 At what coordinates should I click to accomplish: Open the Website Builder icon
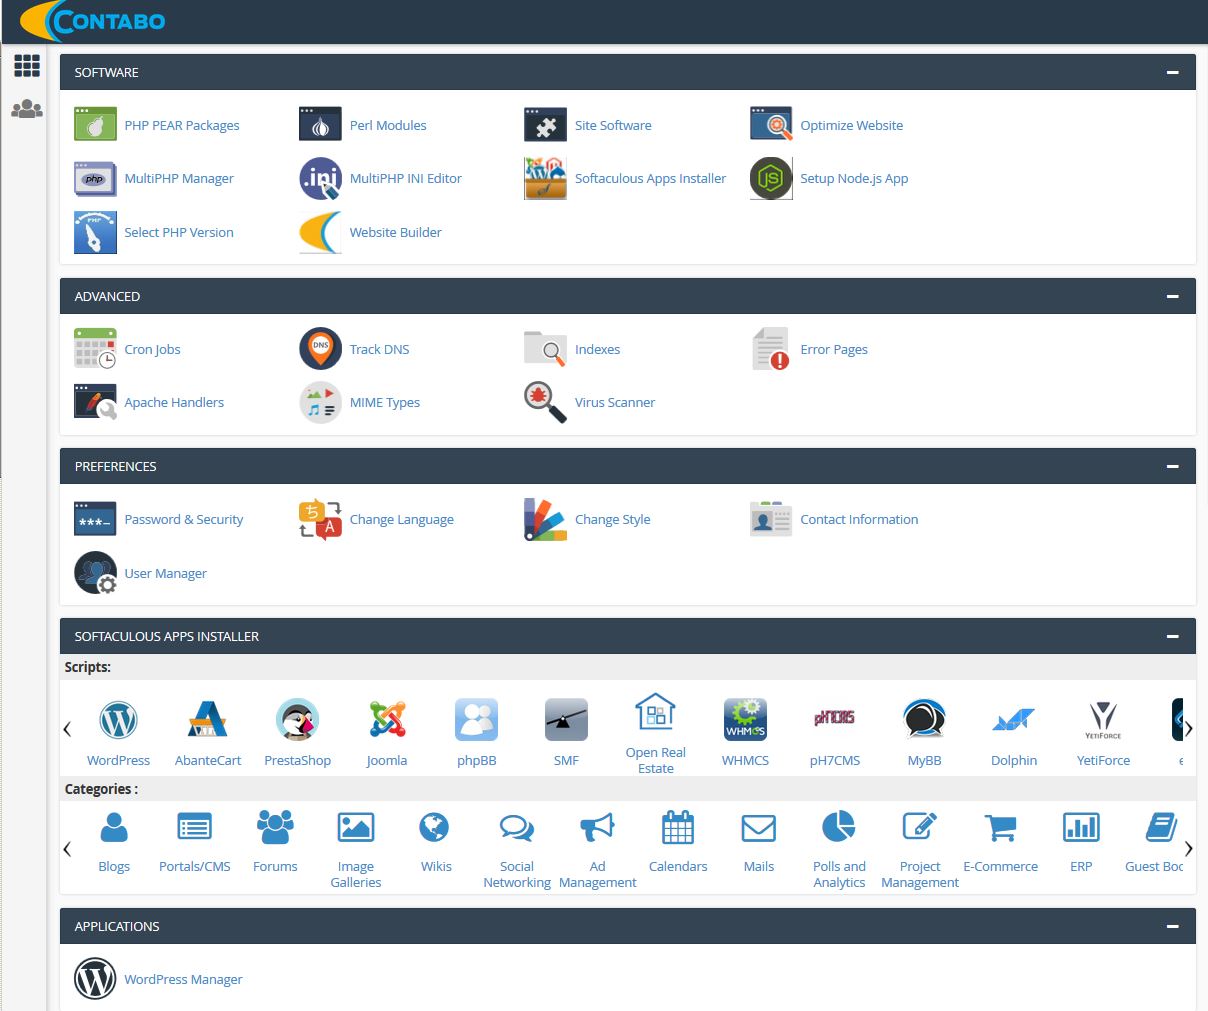click(320, 232)
